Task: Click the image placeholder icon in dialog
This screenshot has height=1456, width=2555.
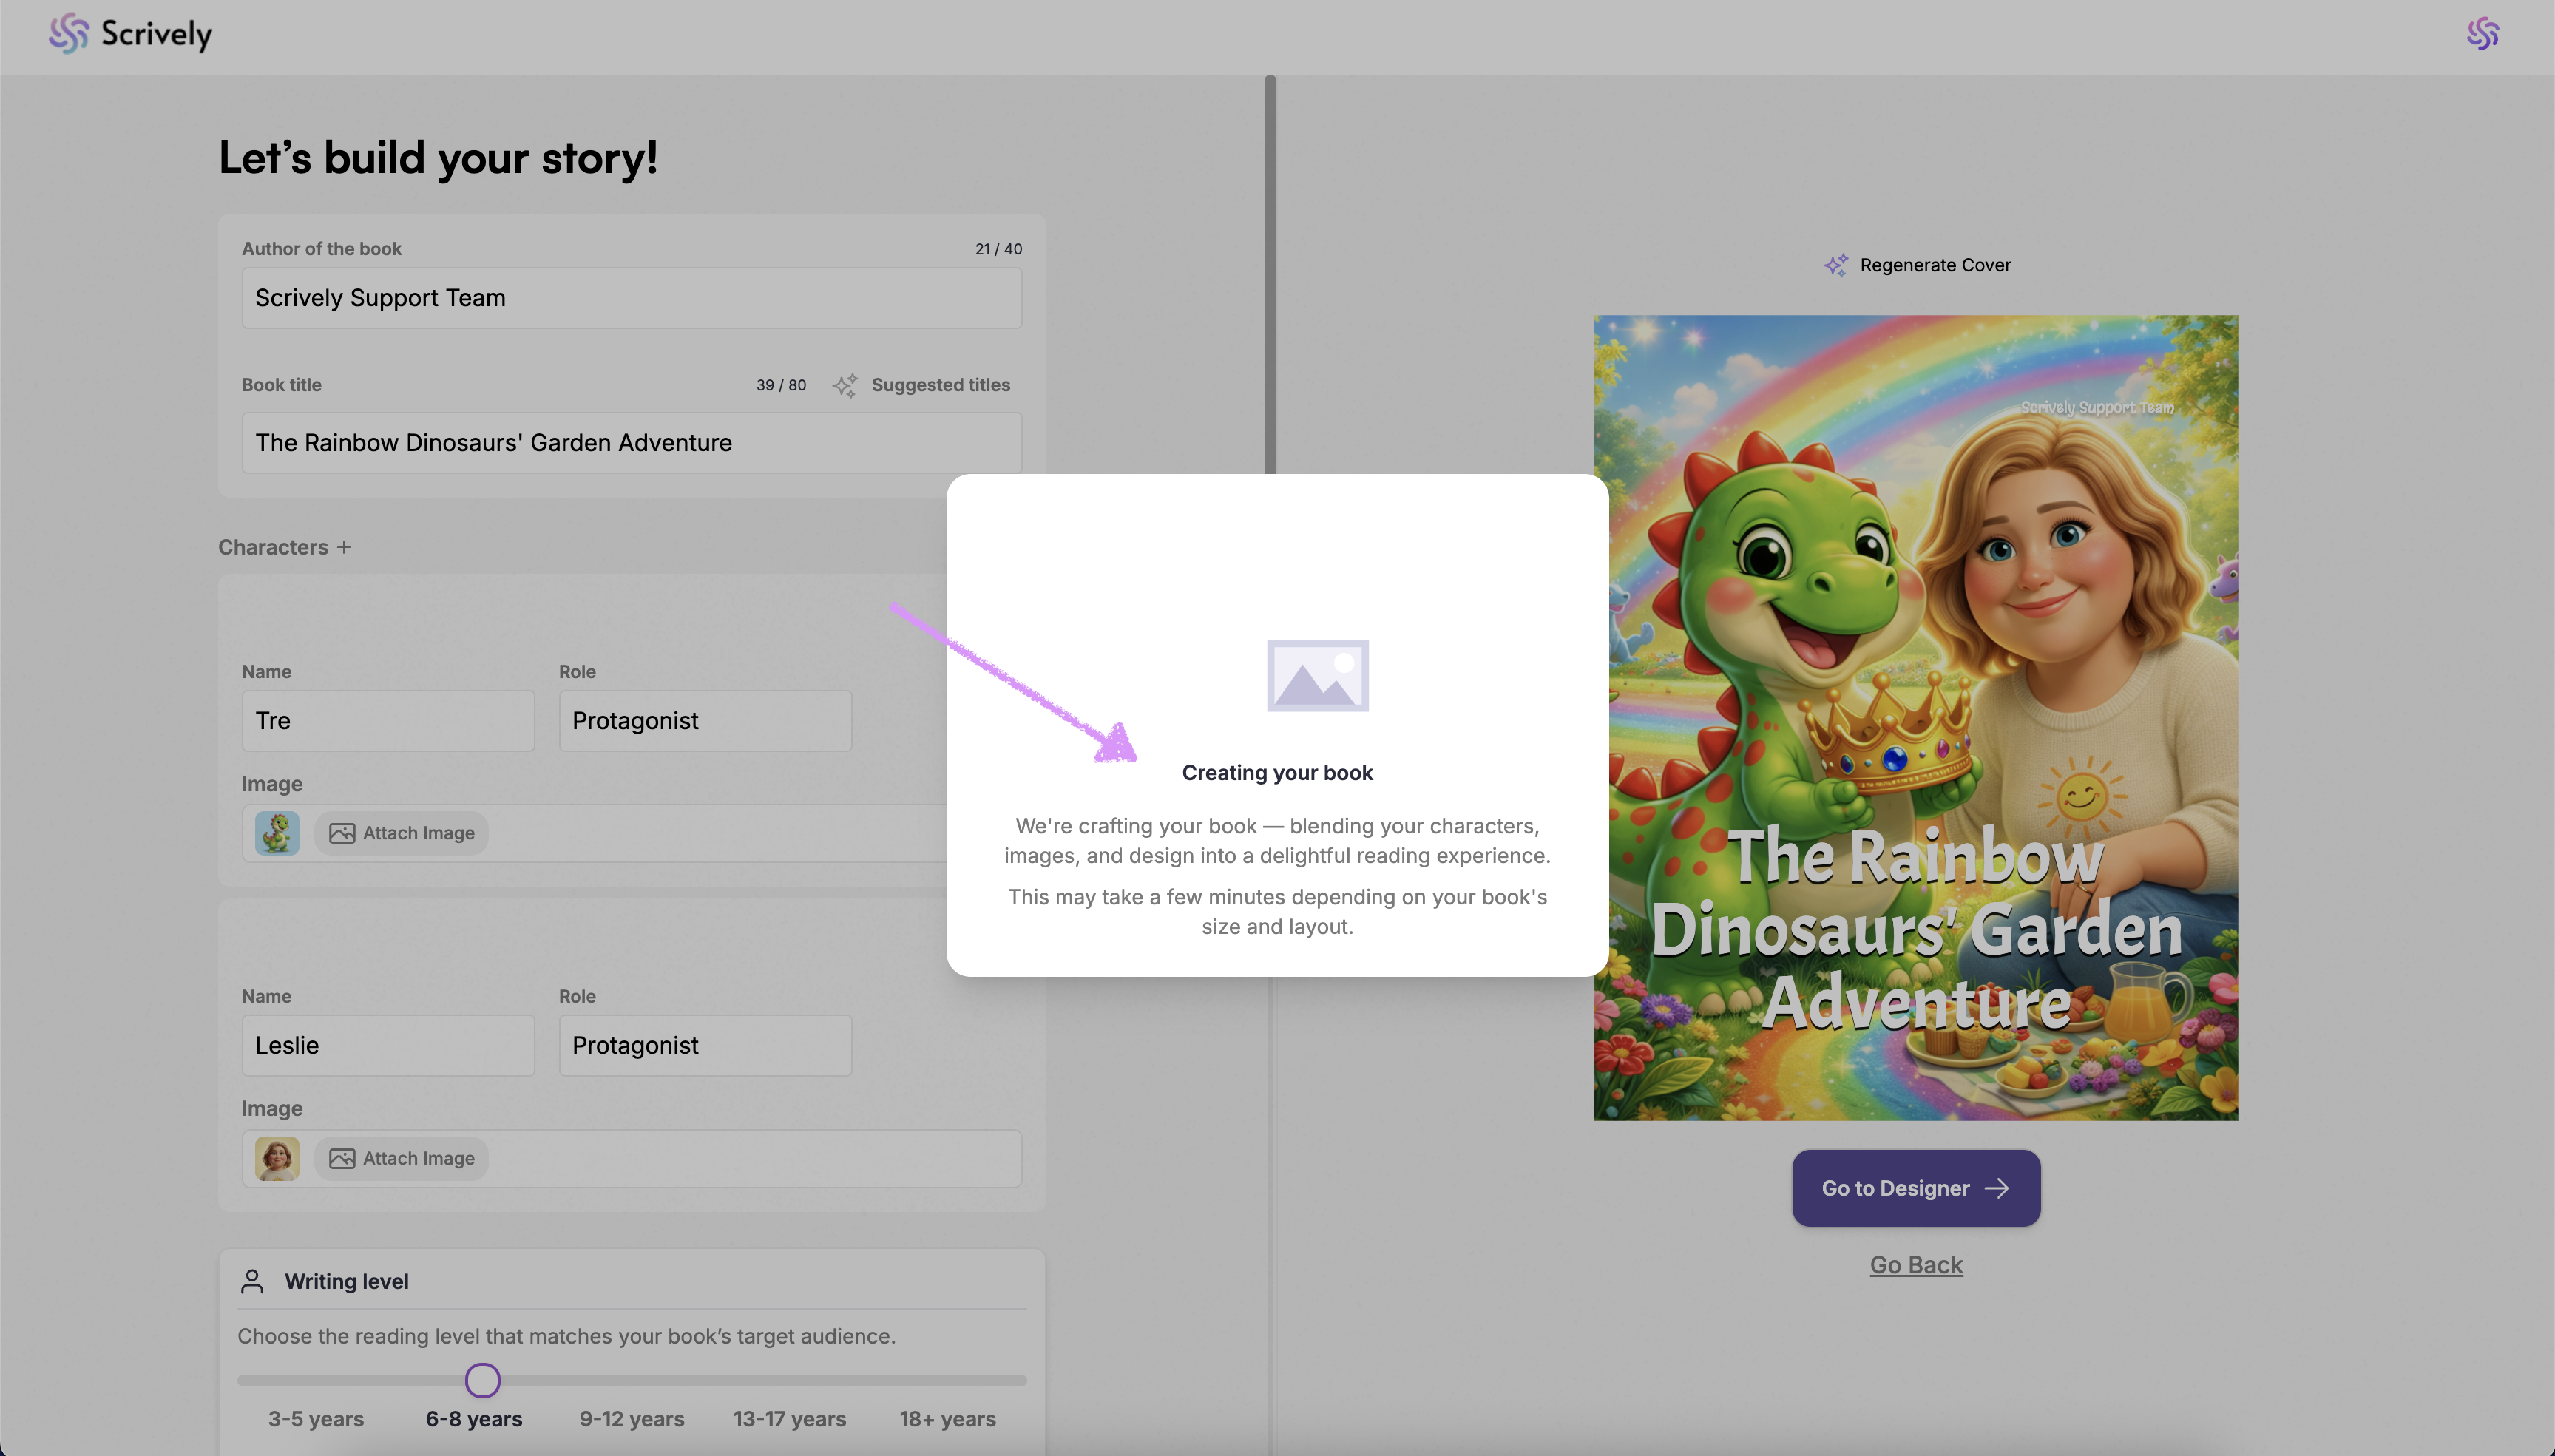Action: (x=1317, y=676)
